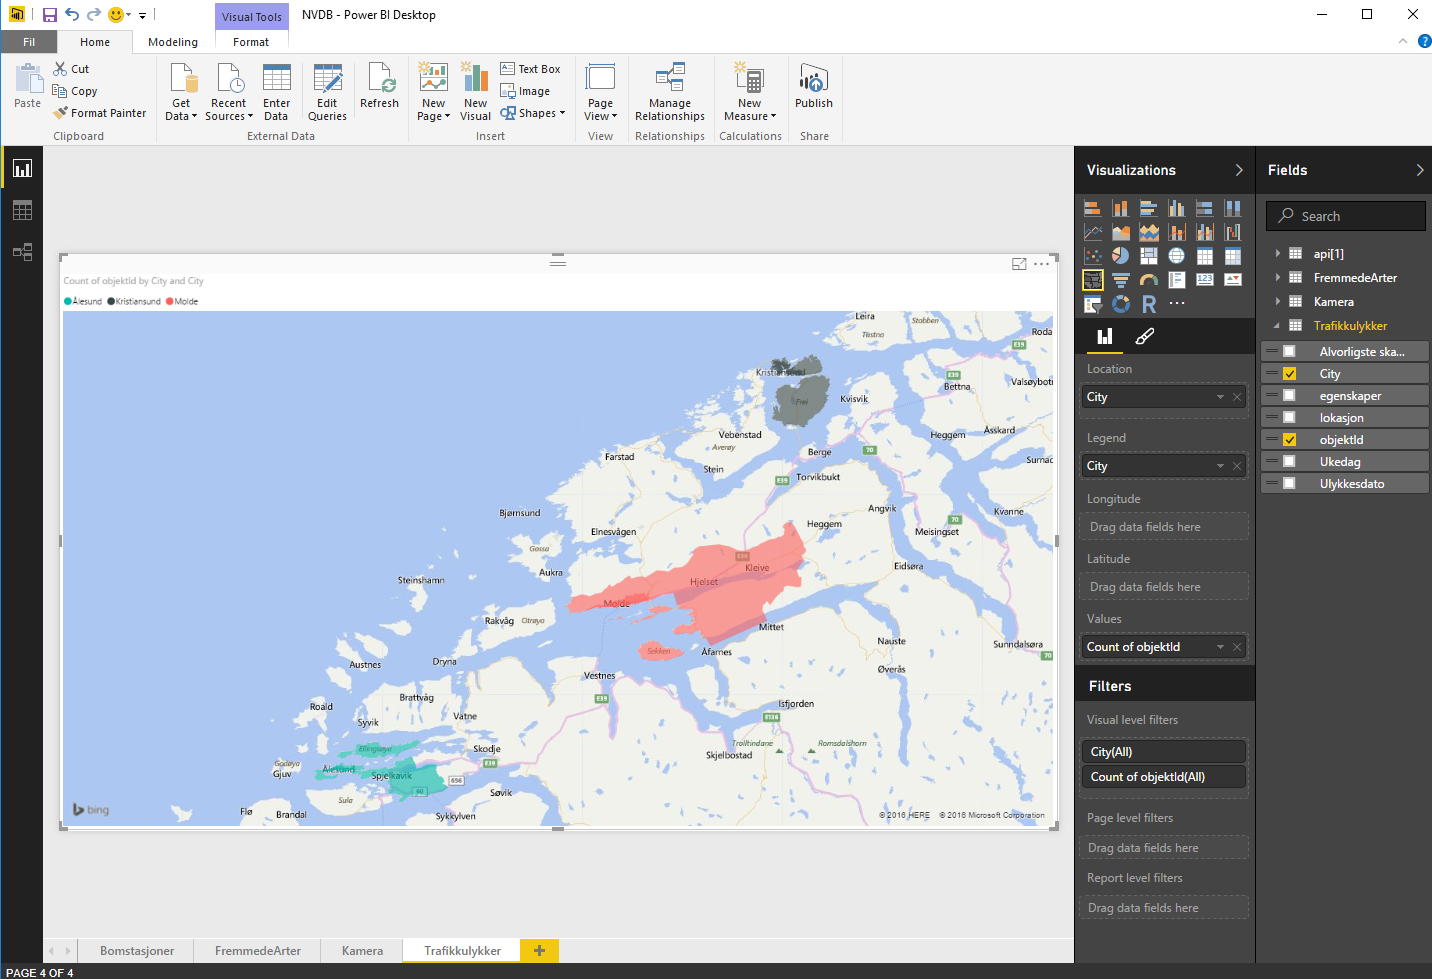Select the clustered bar chart visualization

point(1149,208)
